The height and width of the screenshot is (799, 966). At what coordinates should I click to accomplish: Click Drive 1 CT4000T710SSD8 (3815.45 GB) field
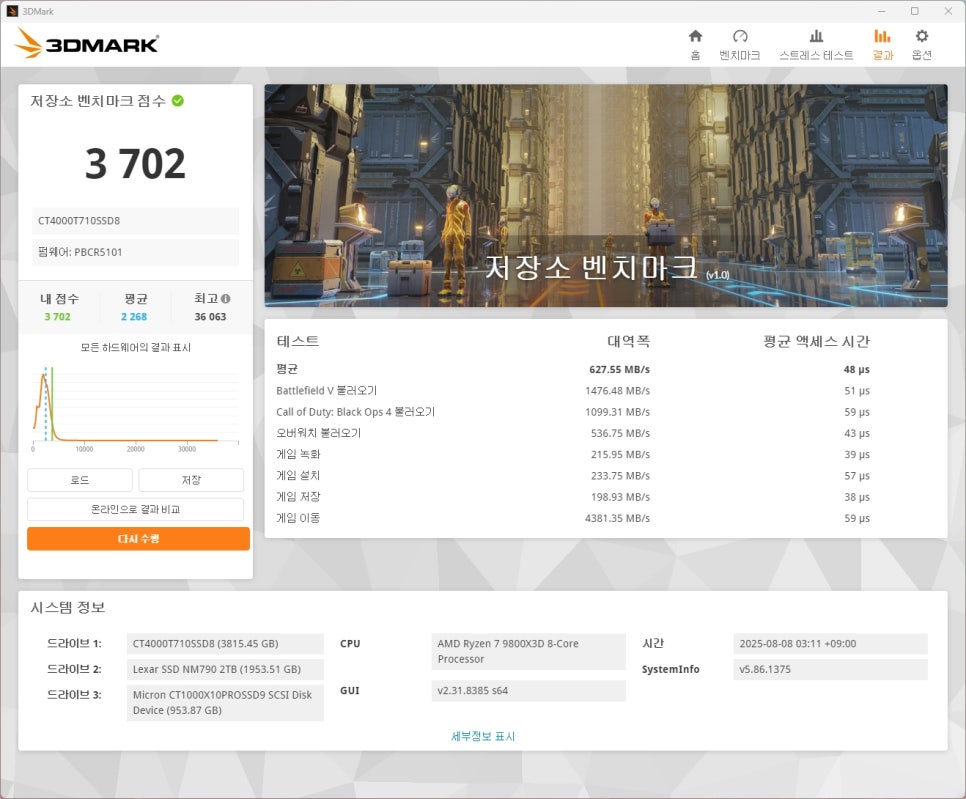[x=225, y=644]
